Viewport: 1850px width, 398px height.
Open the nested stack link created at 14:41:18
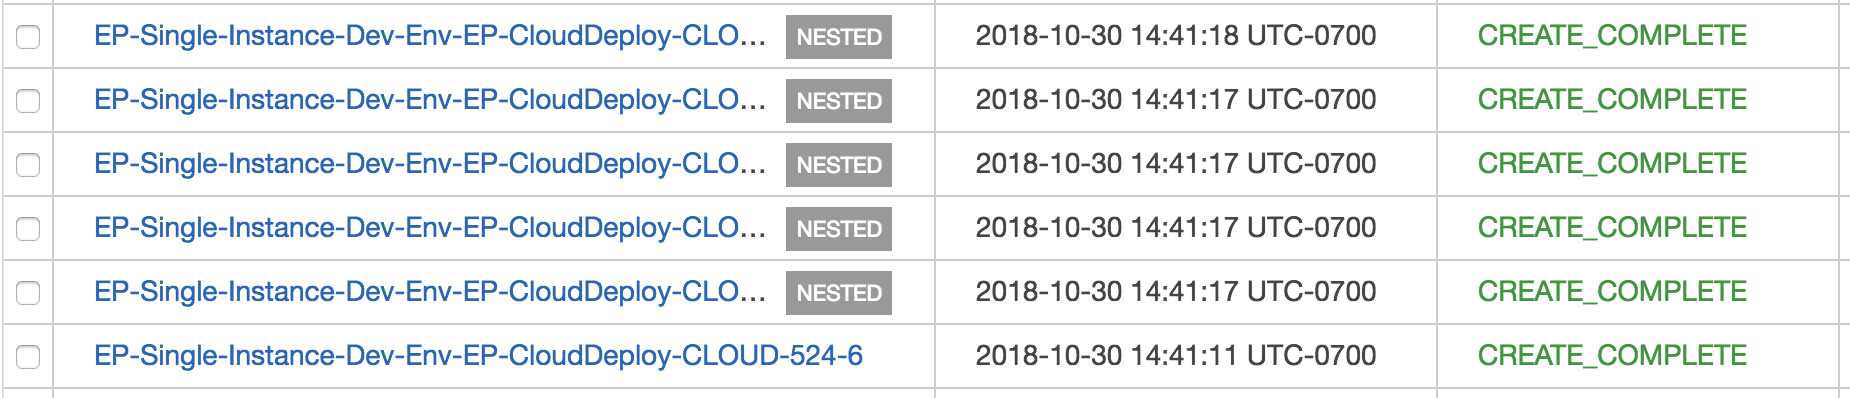[x=430, y=36]
